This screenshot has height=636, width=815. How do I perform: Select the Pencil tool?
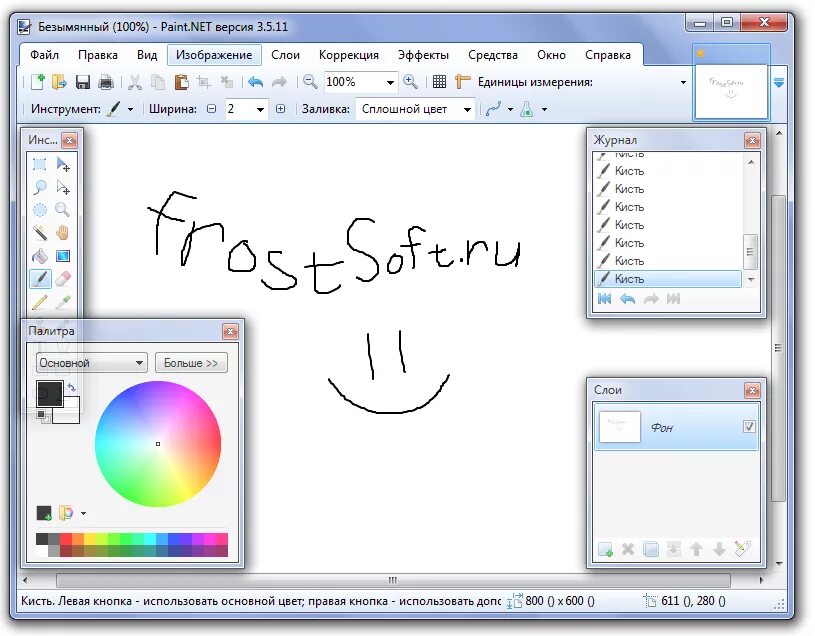tap(40, 302)
